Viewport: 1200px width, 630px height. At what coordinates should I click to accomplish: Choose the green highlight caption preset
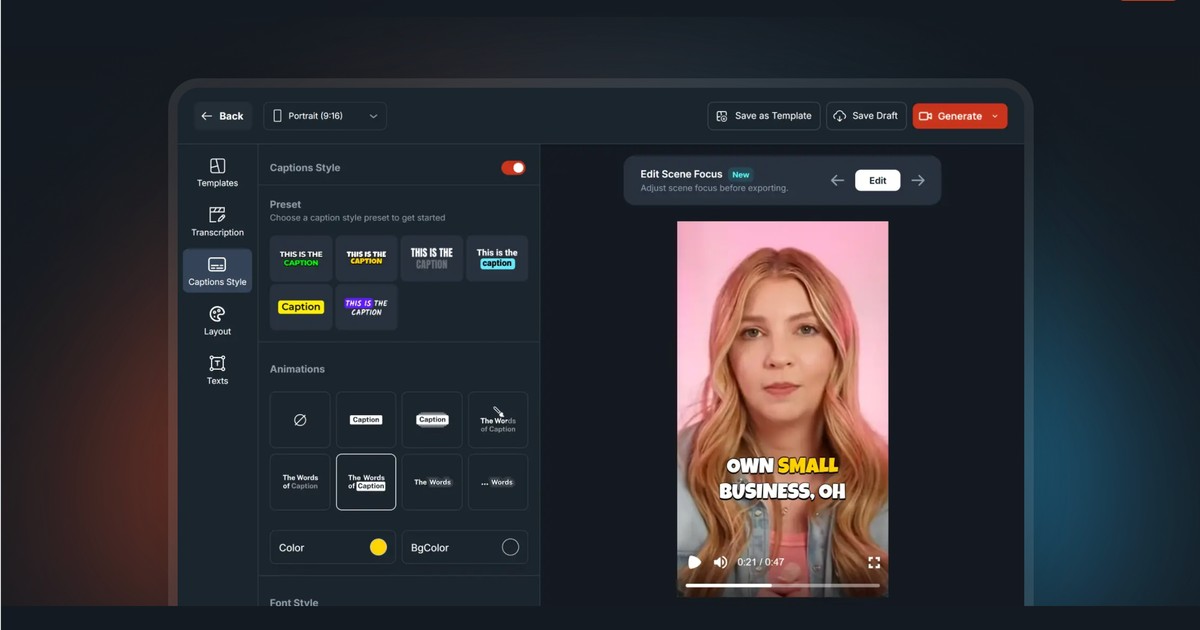(x=300, y=258)
